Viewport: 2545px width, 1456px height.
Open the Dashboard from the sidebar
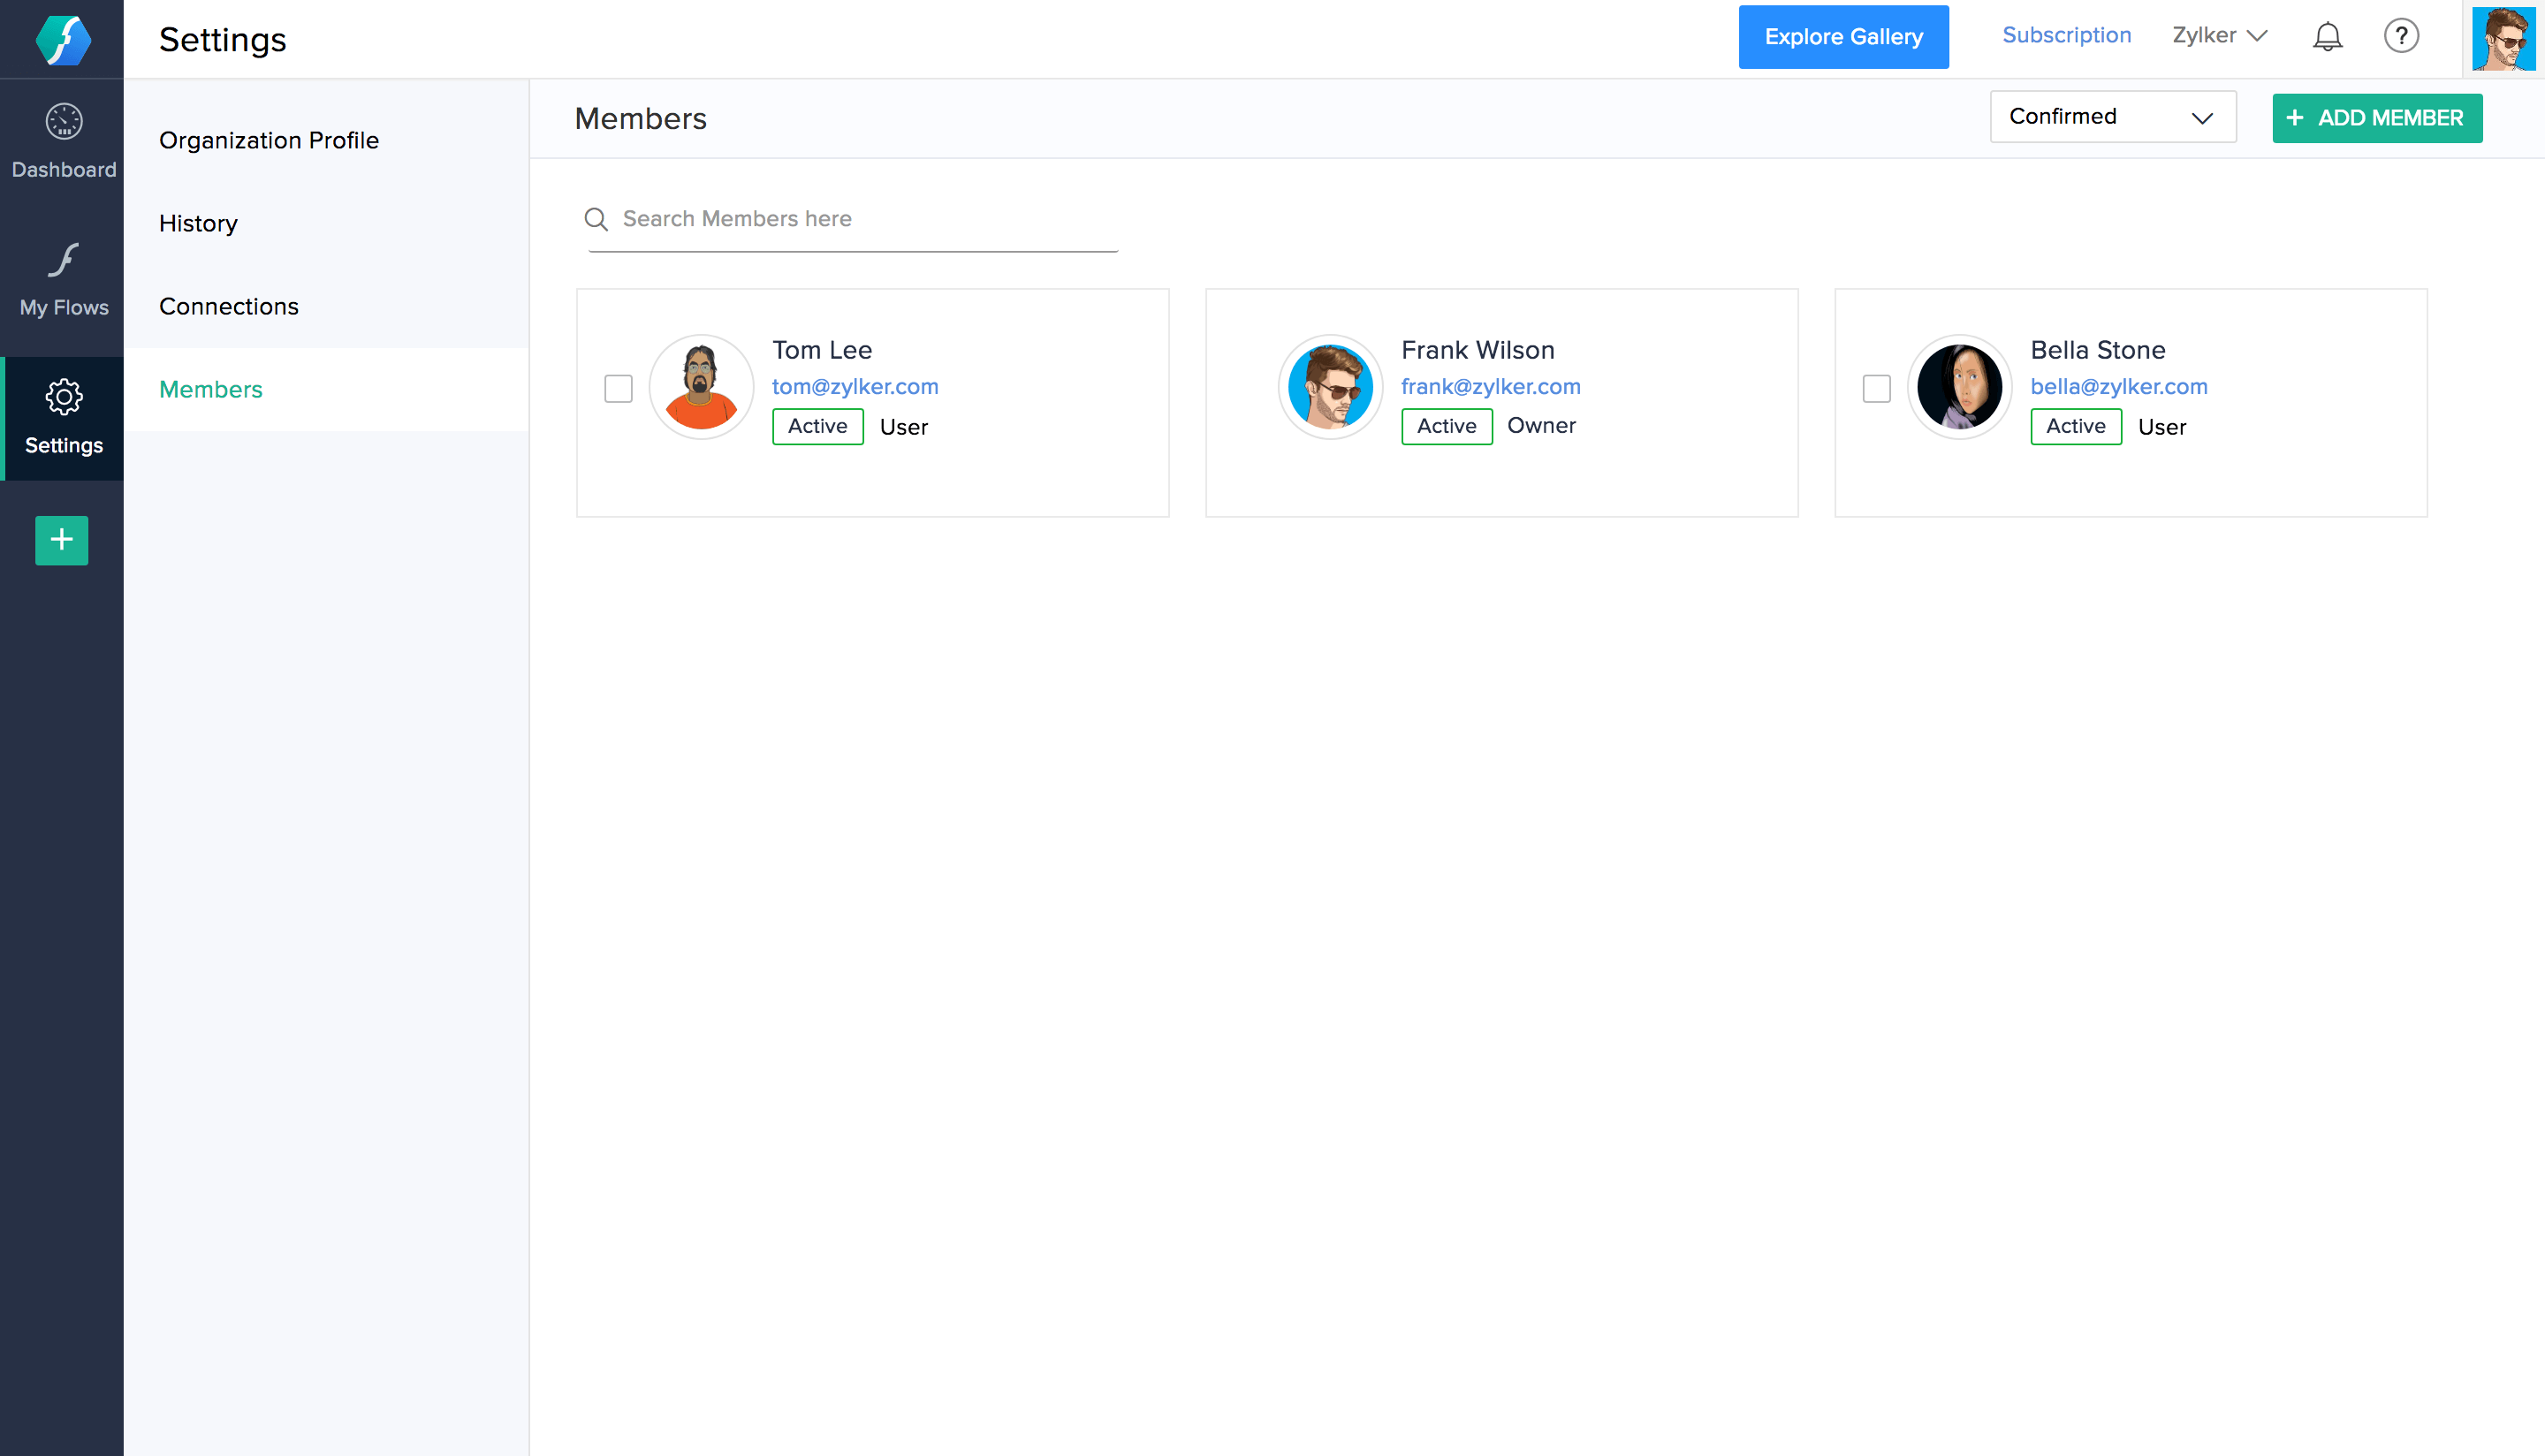[x=63, y=141]
